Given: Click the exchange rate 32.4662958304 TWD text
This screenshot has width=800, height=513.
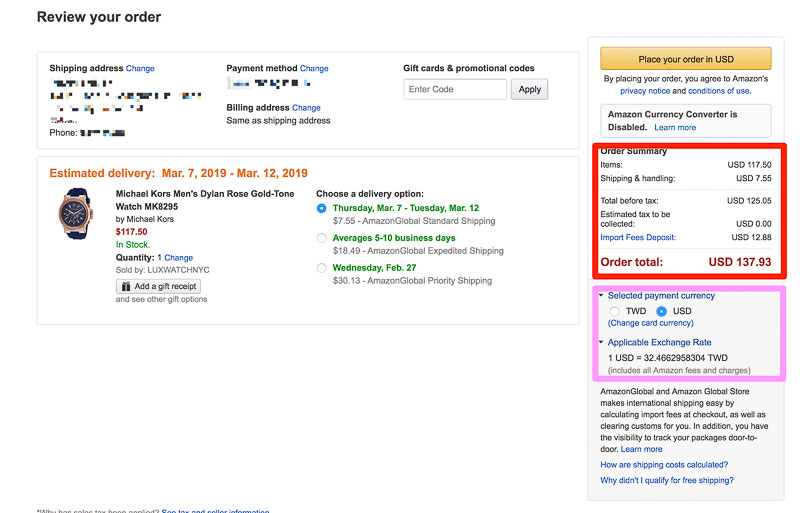Looking at the screenshot, I should click(x=685, y=358).
